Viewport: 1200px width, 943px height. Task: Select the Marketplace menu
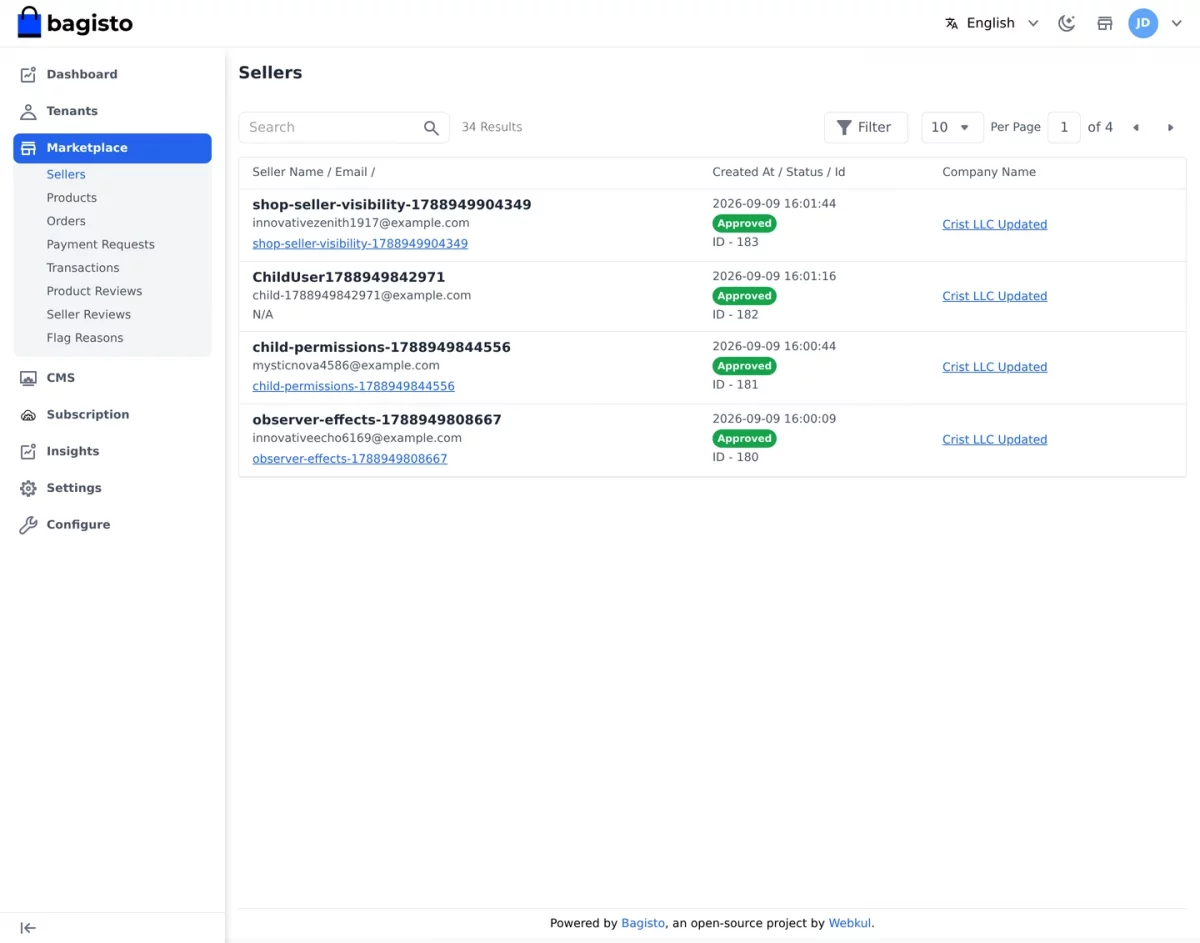pos(112,148)
